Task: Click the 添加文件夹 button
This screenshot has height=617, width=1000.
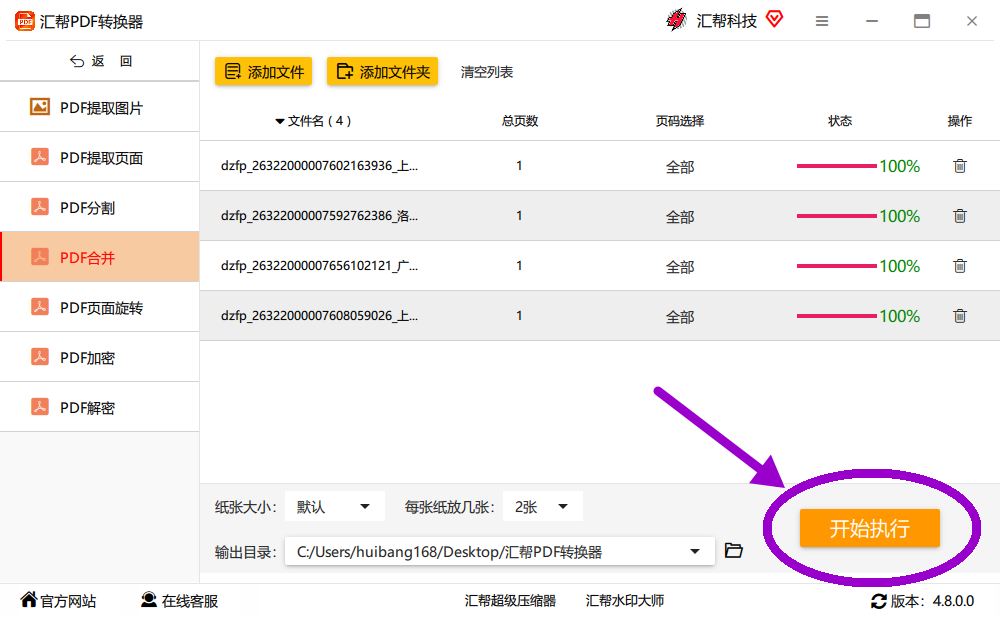Action: pos(383,71)
